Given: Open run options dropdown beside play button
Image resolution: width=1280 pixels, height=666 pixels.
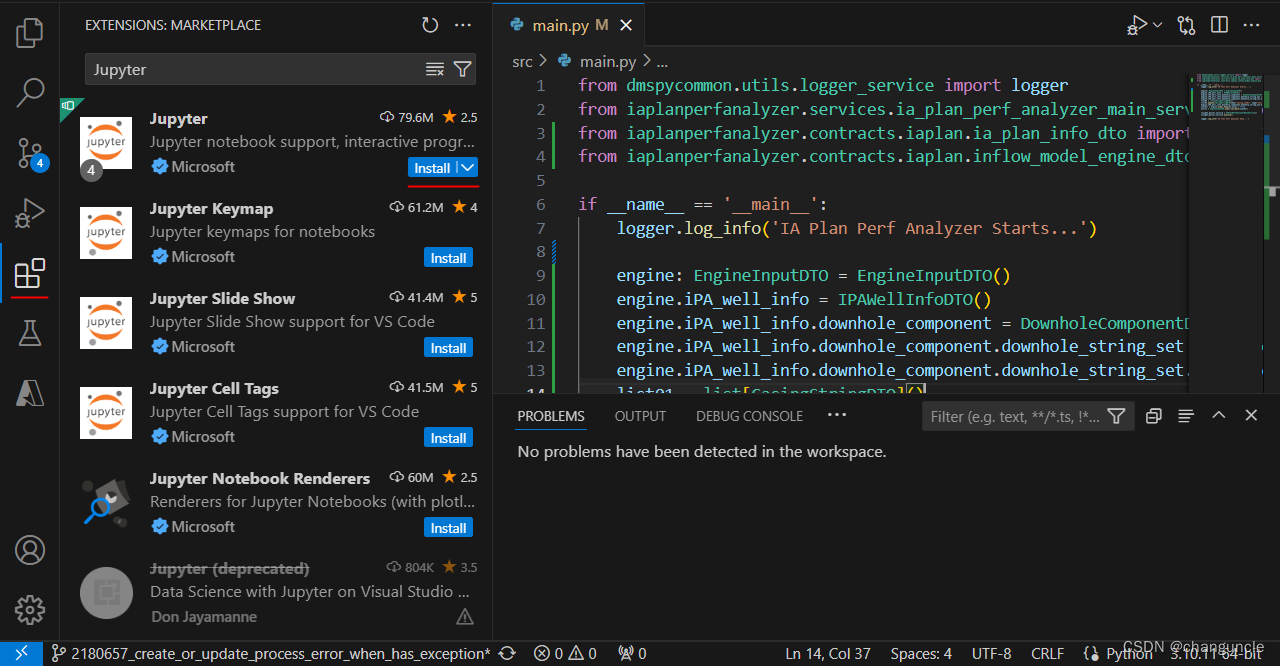Looking at the screenshot, I should pyautogui.click(x=1158, y=24).
